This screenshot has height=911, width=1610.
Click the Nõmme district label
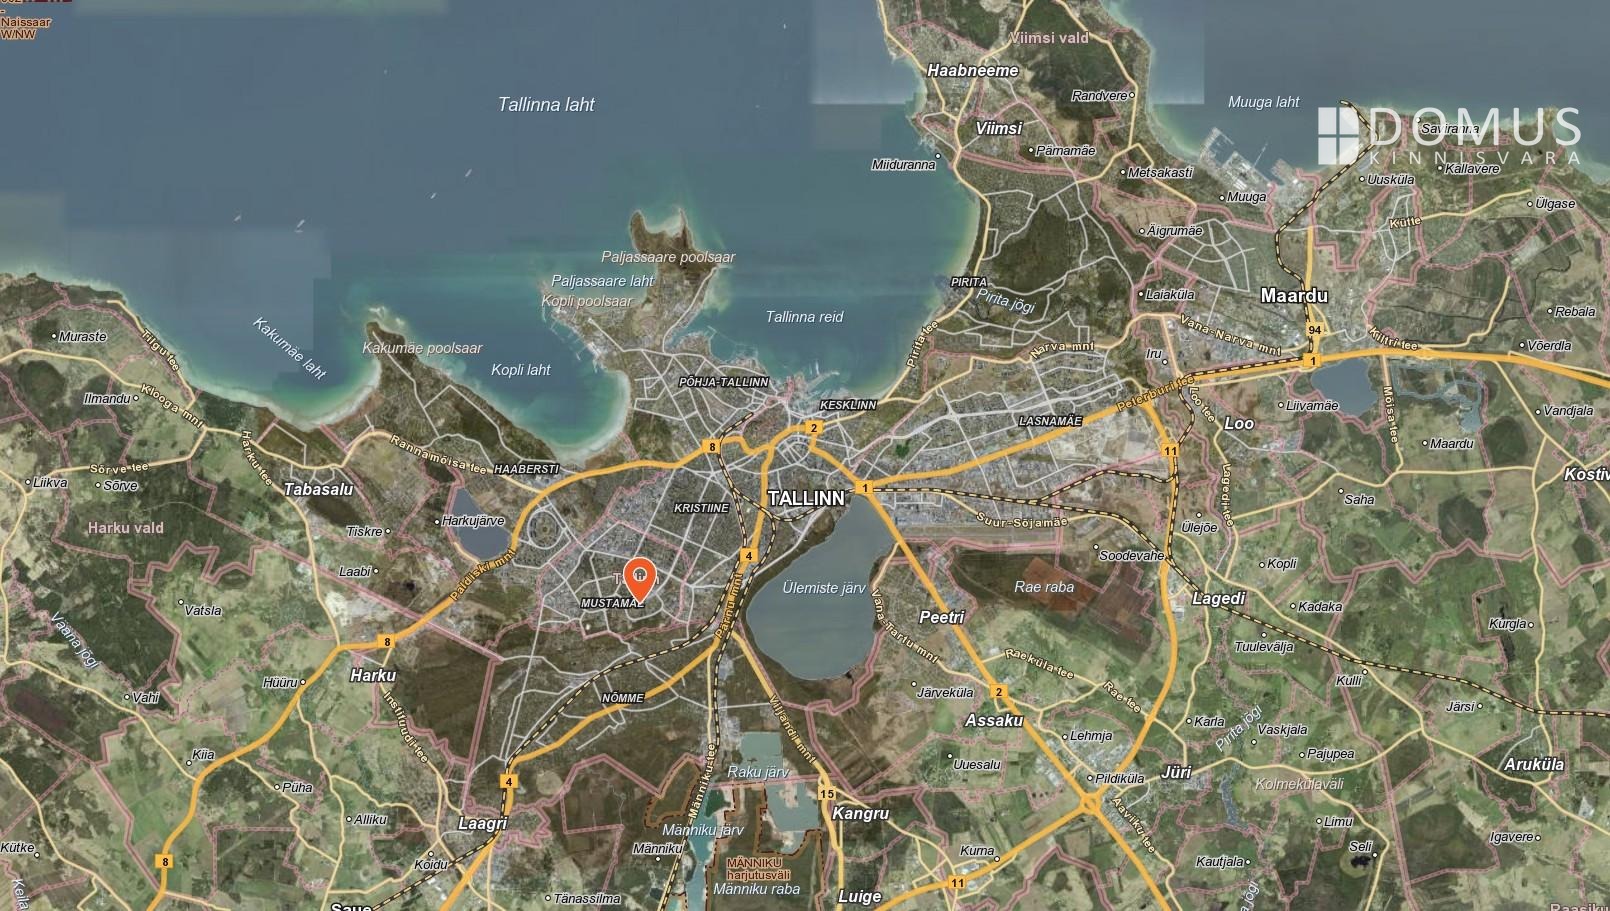623,698
